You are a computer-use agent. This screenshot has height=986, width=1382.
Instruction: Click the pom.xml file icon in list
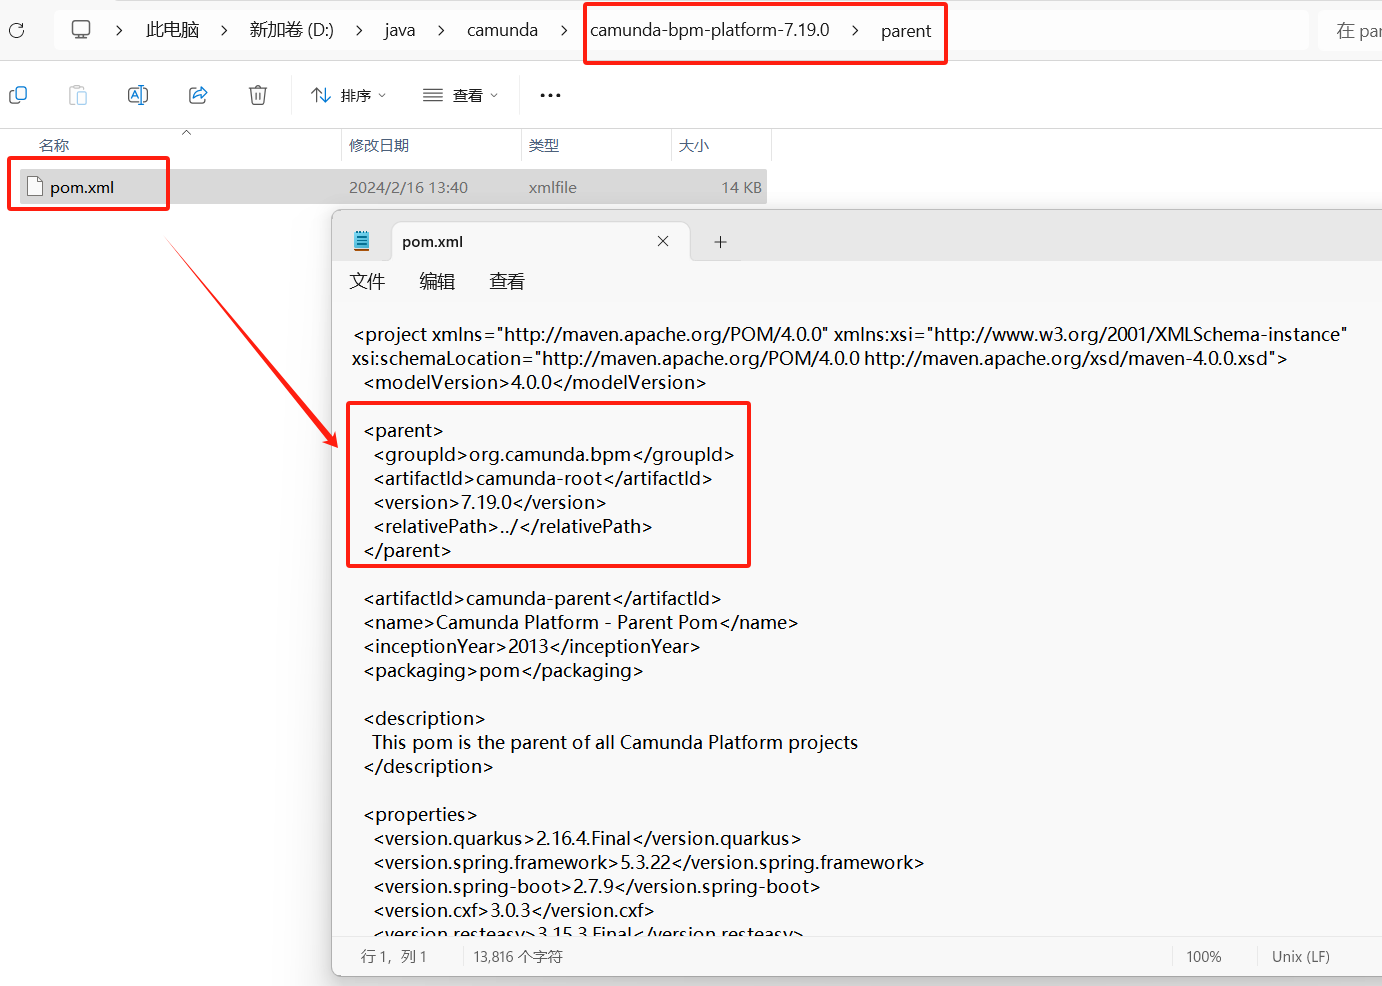click(x=35, y=186)
